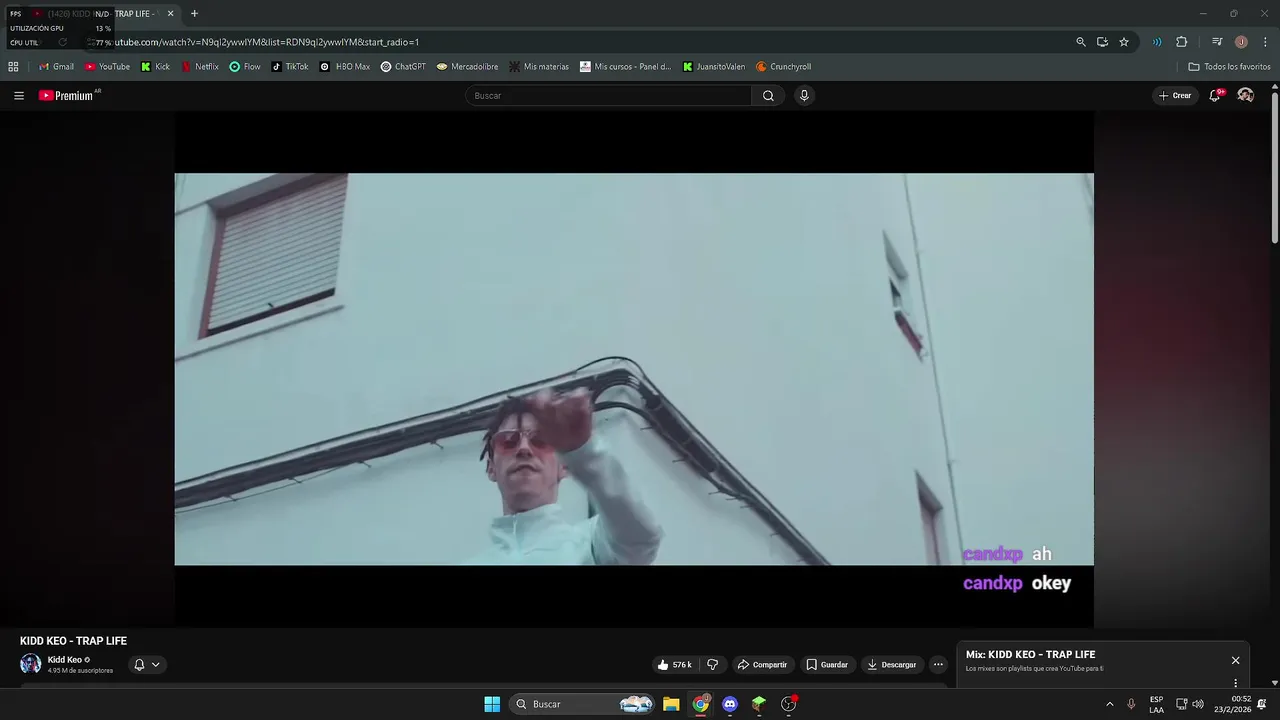This screenshot has width=1280, height=720.
Task: Open File Explorer from taskbar
Action: point(671,704)
